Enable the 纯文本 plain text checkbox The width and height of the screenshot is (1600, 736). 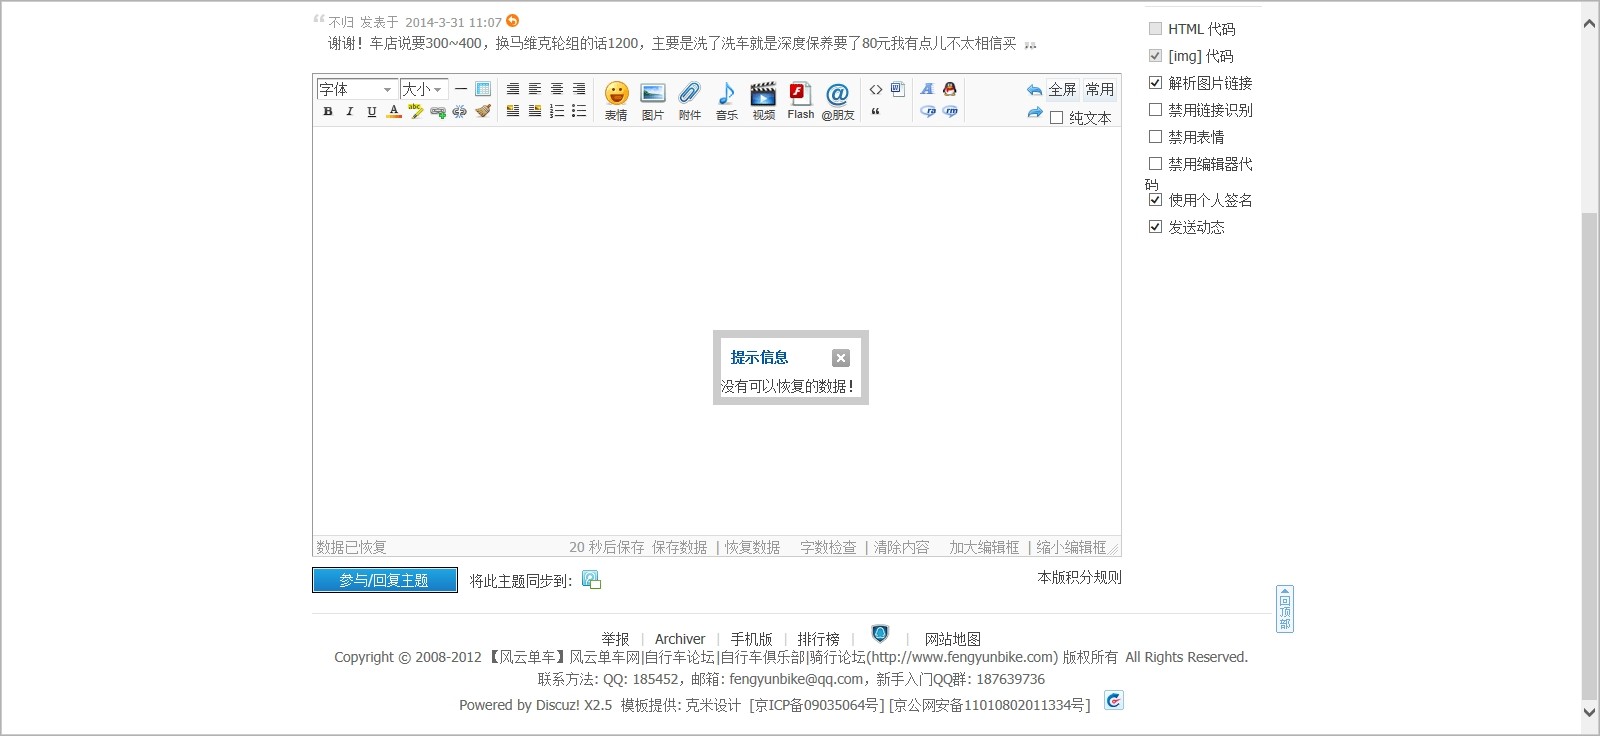click(x=1056, y=118)
